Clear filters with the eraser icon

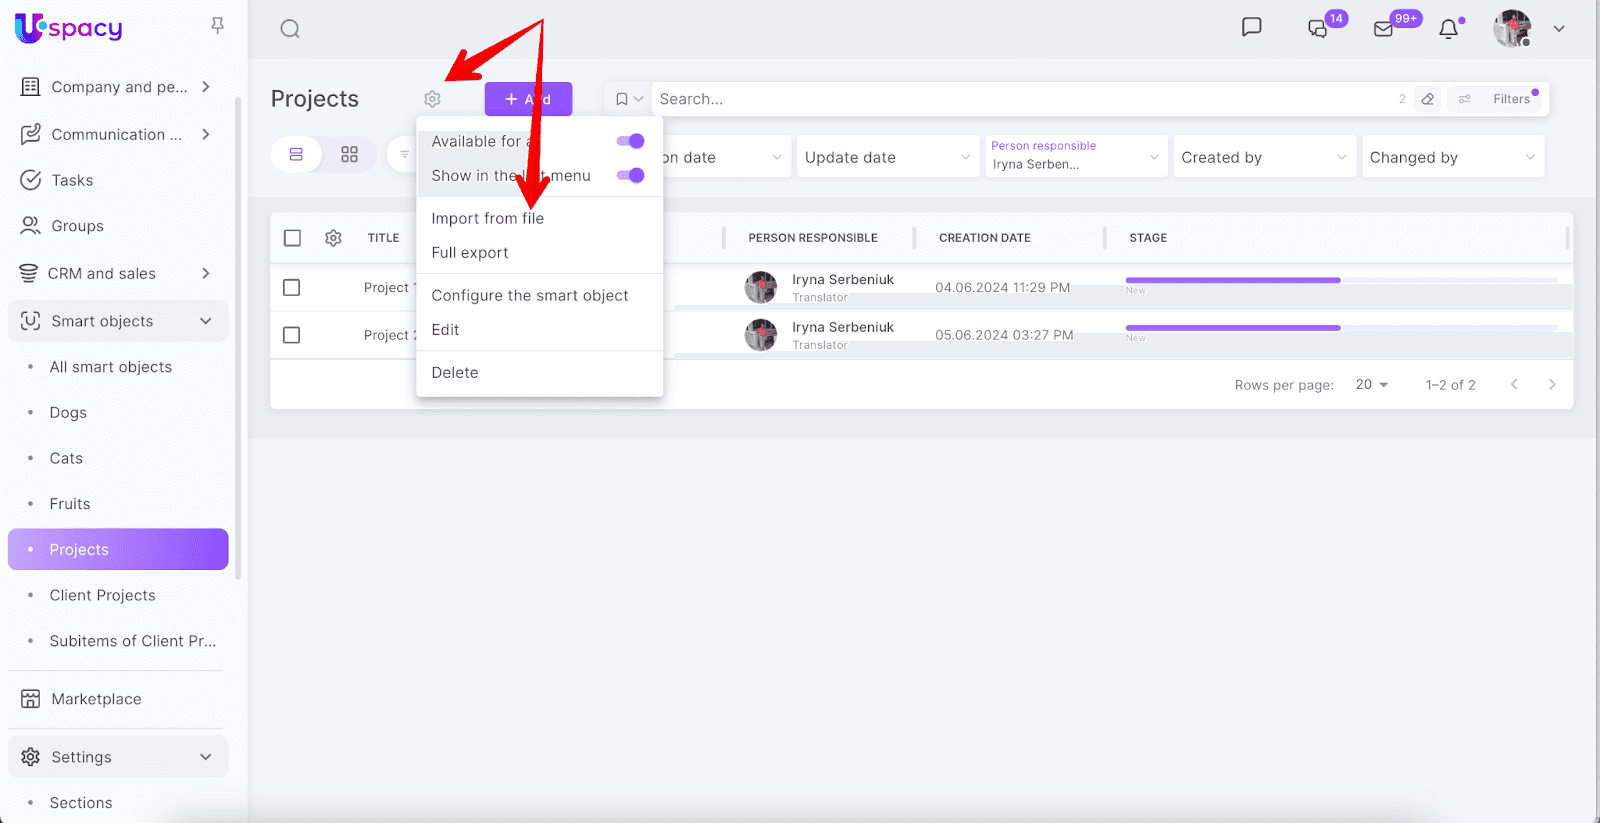1428,99
